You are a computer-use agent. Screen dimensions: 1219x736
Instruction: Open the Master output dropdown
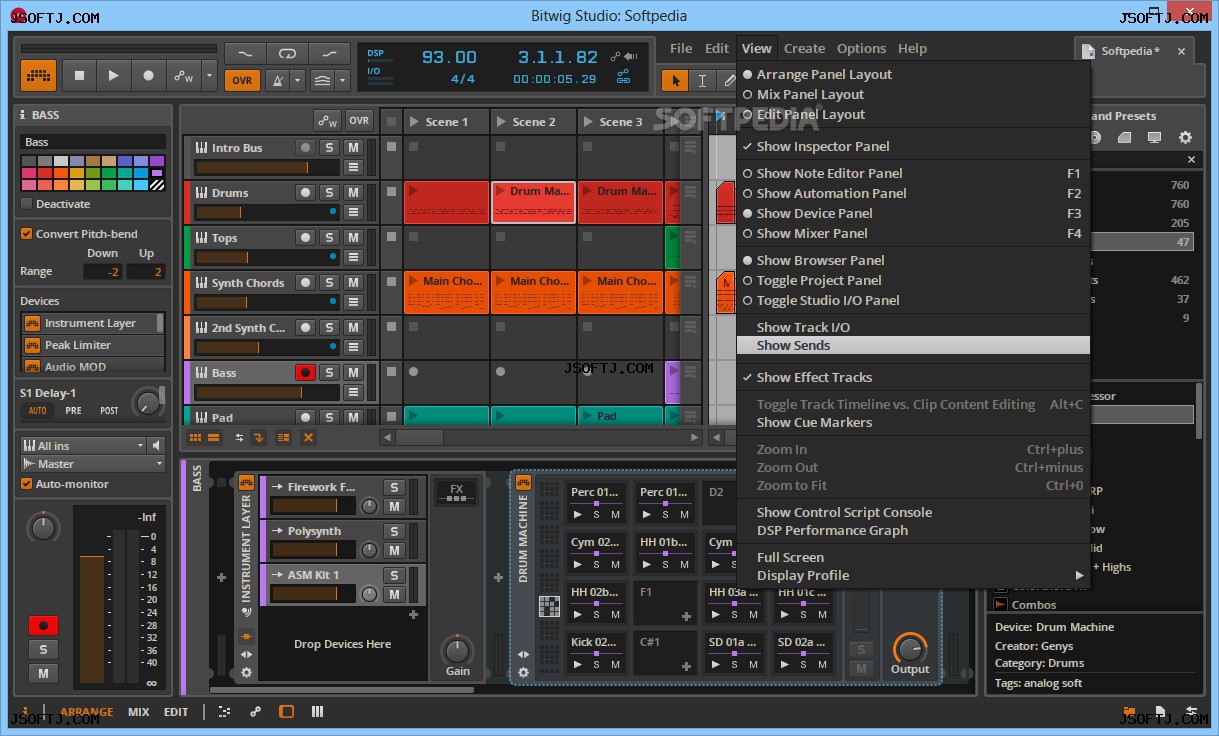93,464
